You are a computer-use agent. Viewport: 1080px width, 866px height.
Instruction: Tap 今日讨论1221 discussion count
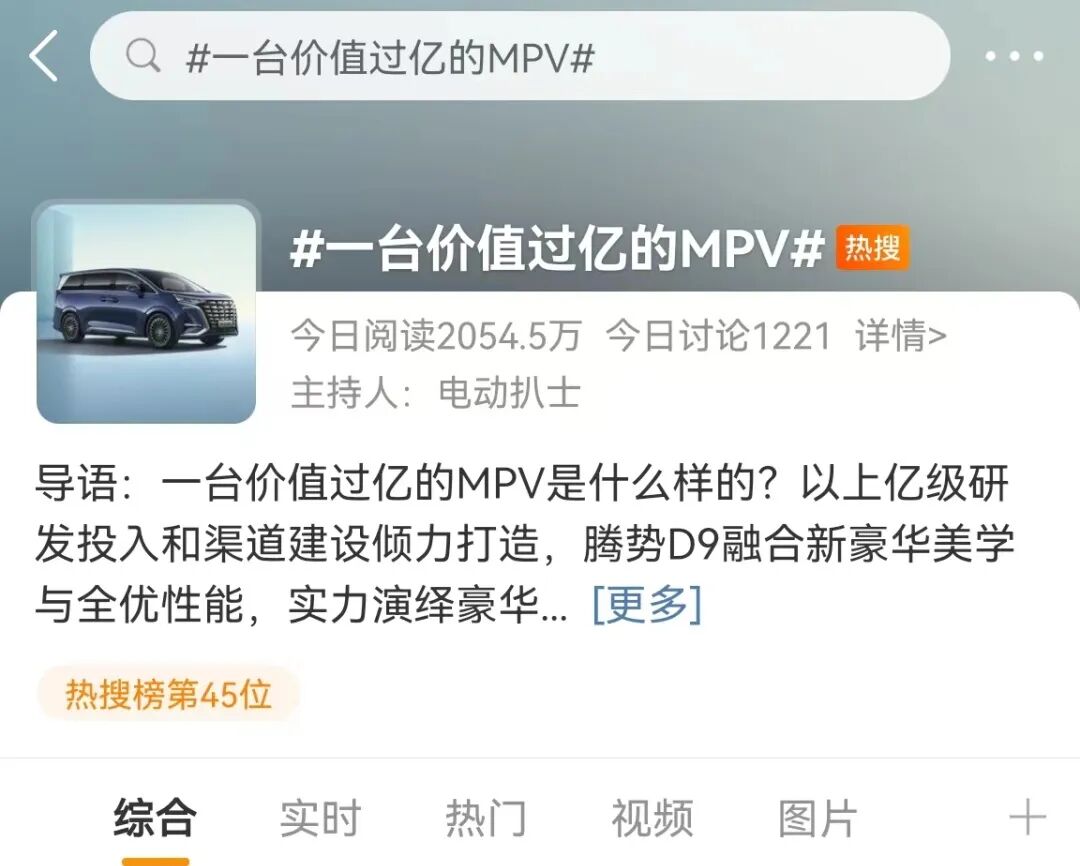(718, 336)
